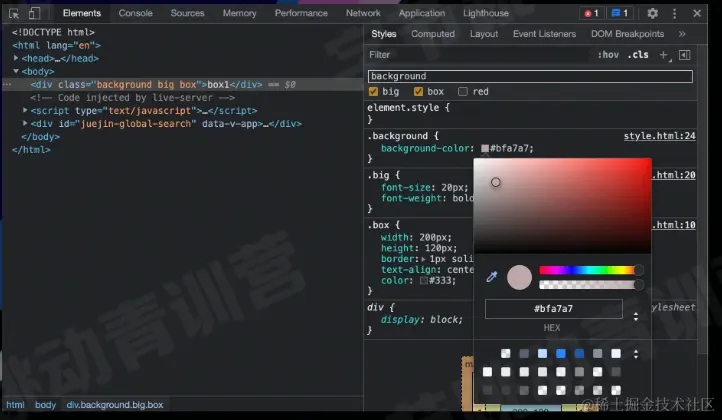
Task: Select the live-server comment node
Action: [x=133, y=98]
